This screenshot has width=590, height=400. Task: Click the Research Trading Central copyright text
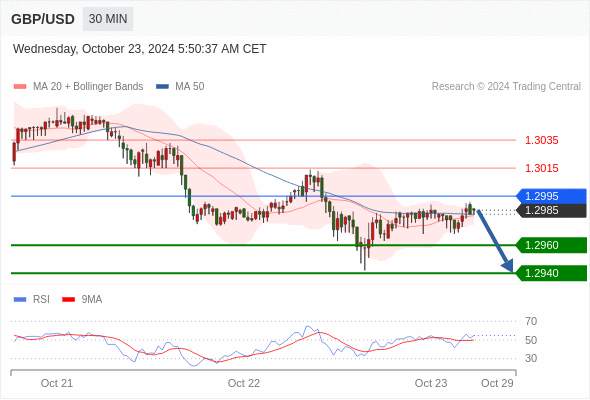point(506,87)
